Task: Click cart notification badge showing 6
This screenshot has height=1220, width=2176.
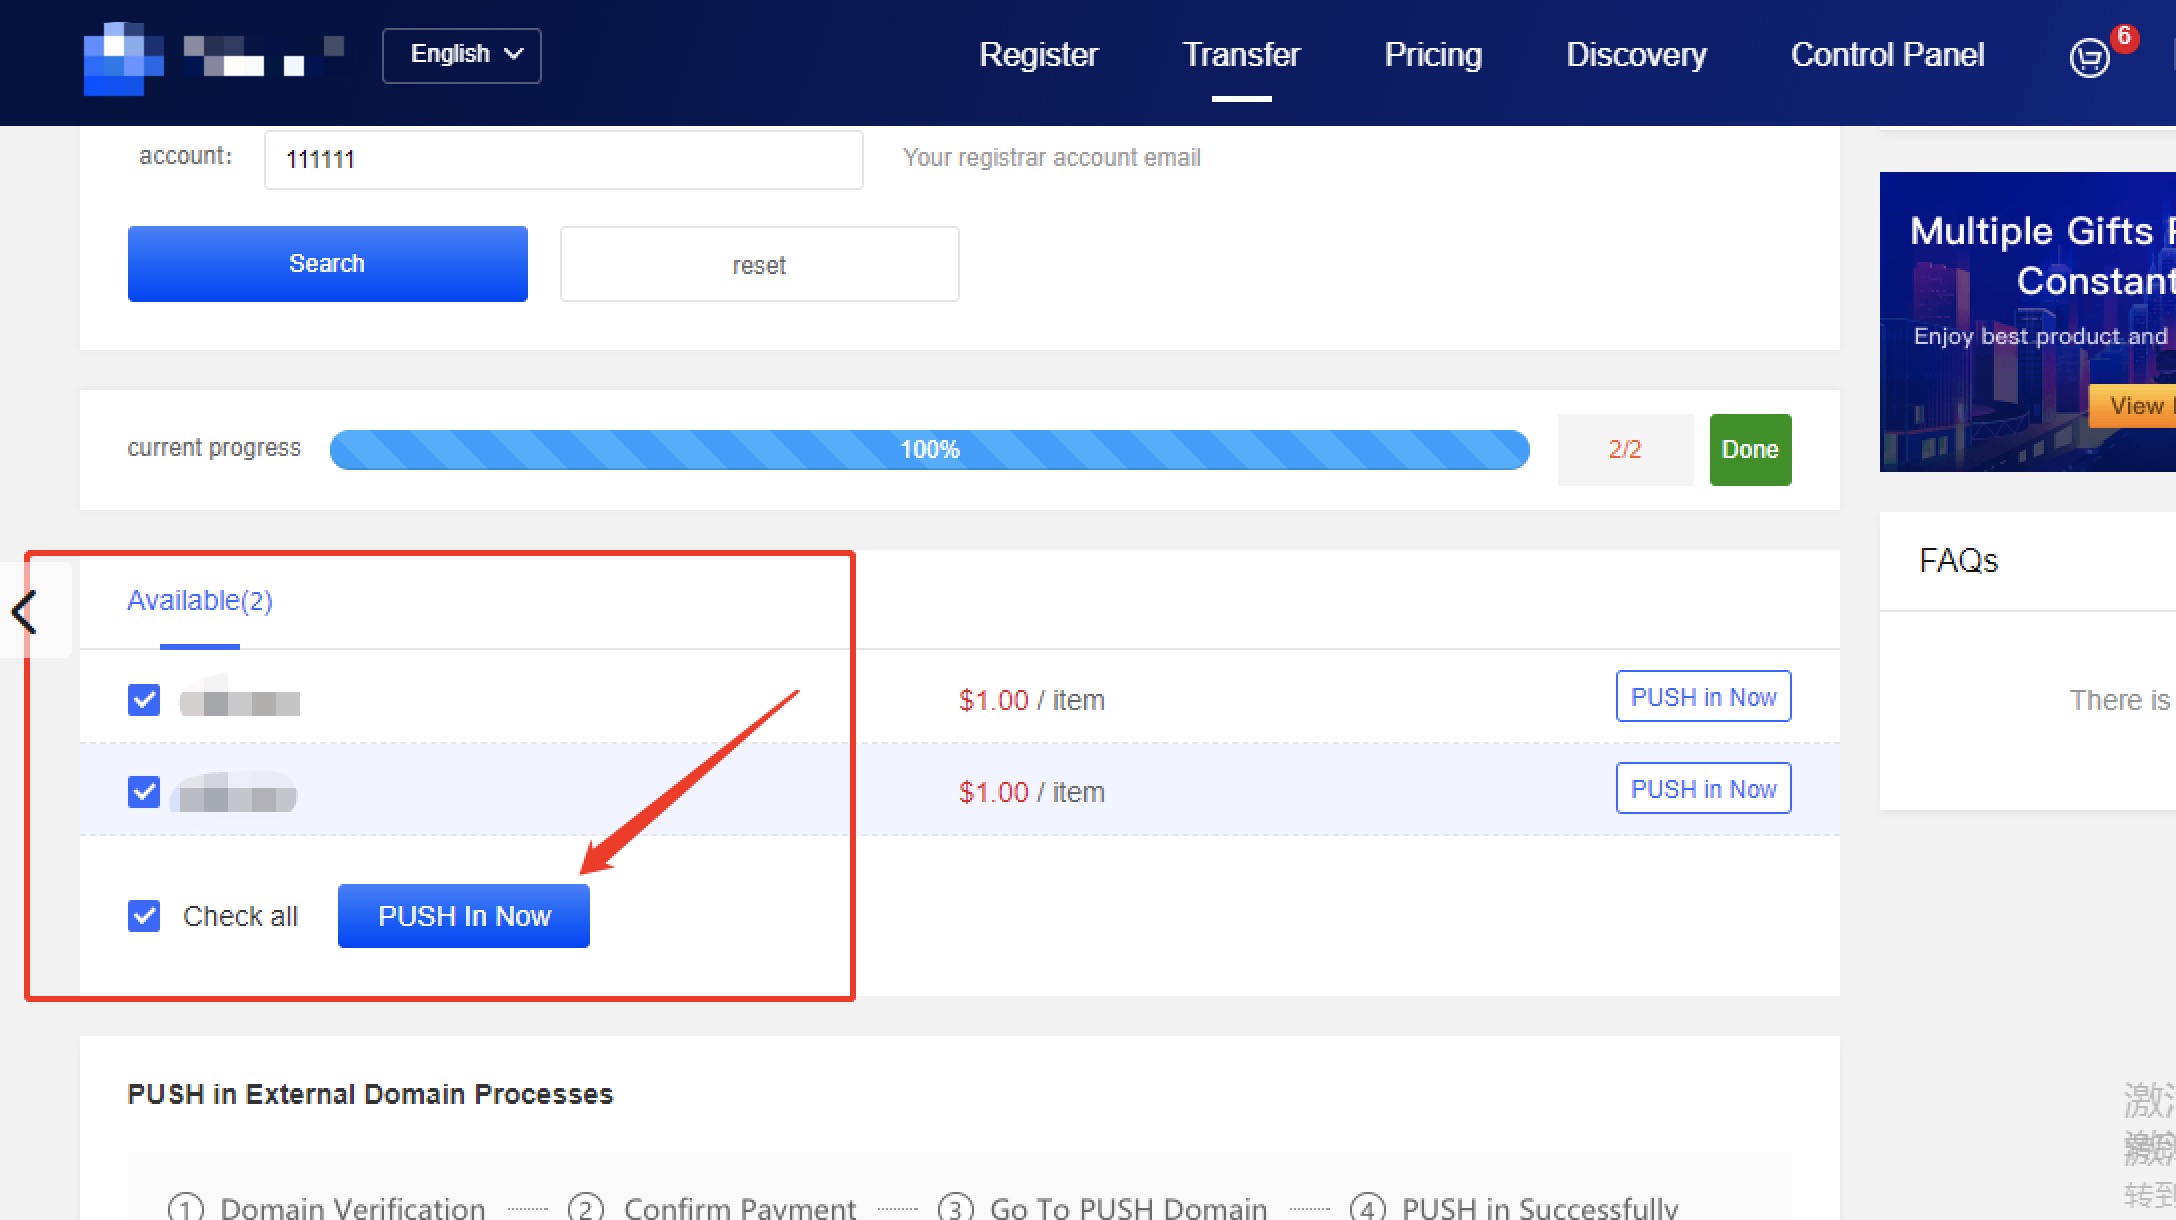Action: [2124, 37]
